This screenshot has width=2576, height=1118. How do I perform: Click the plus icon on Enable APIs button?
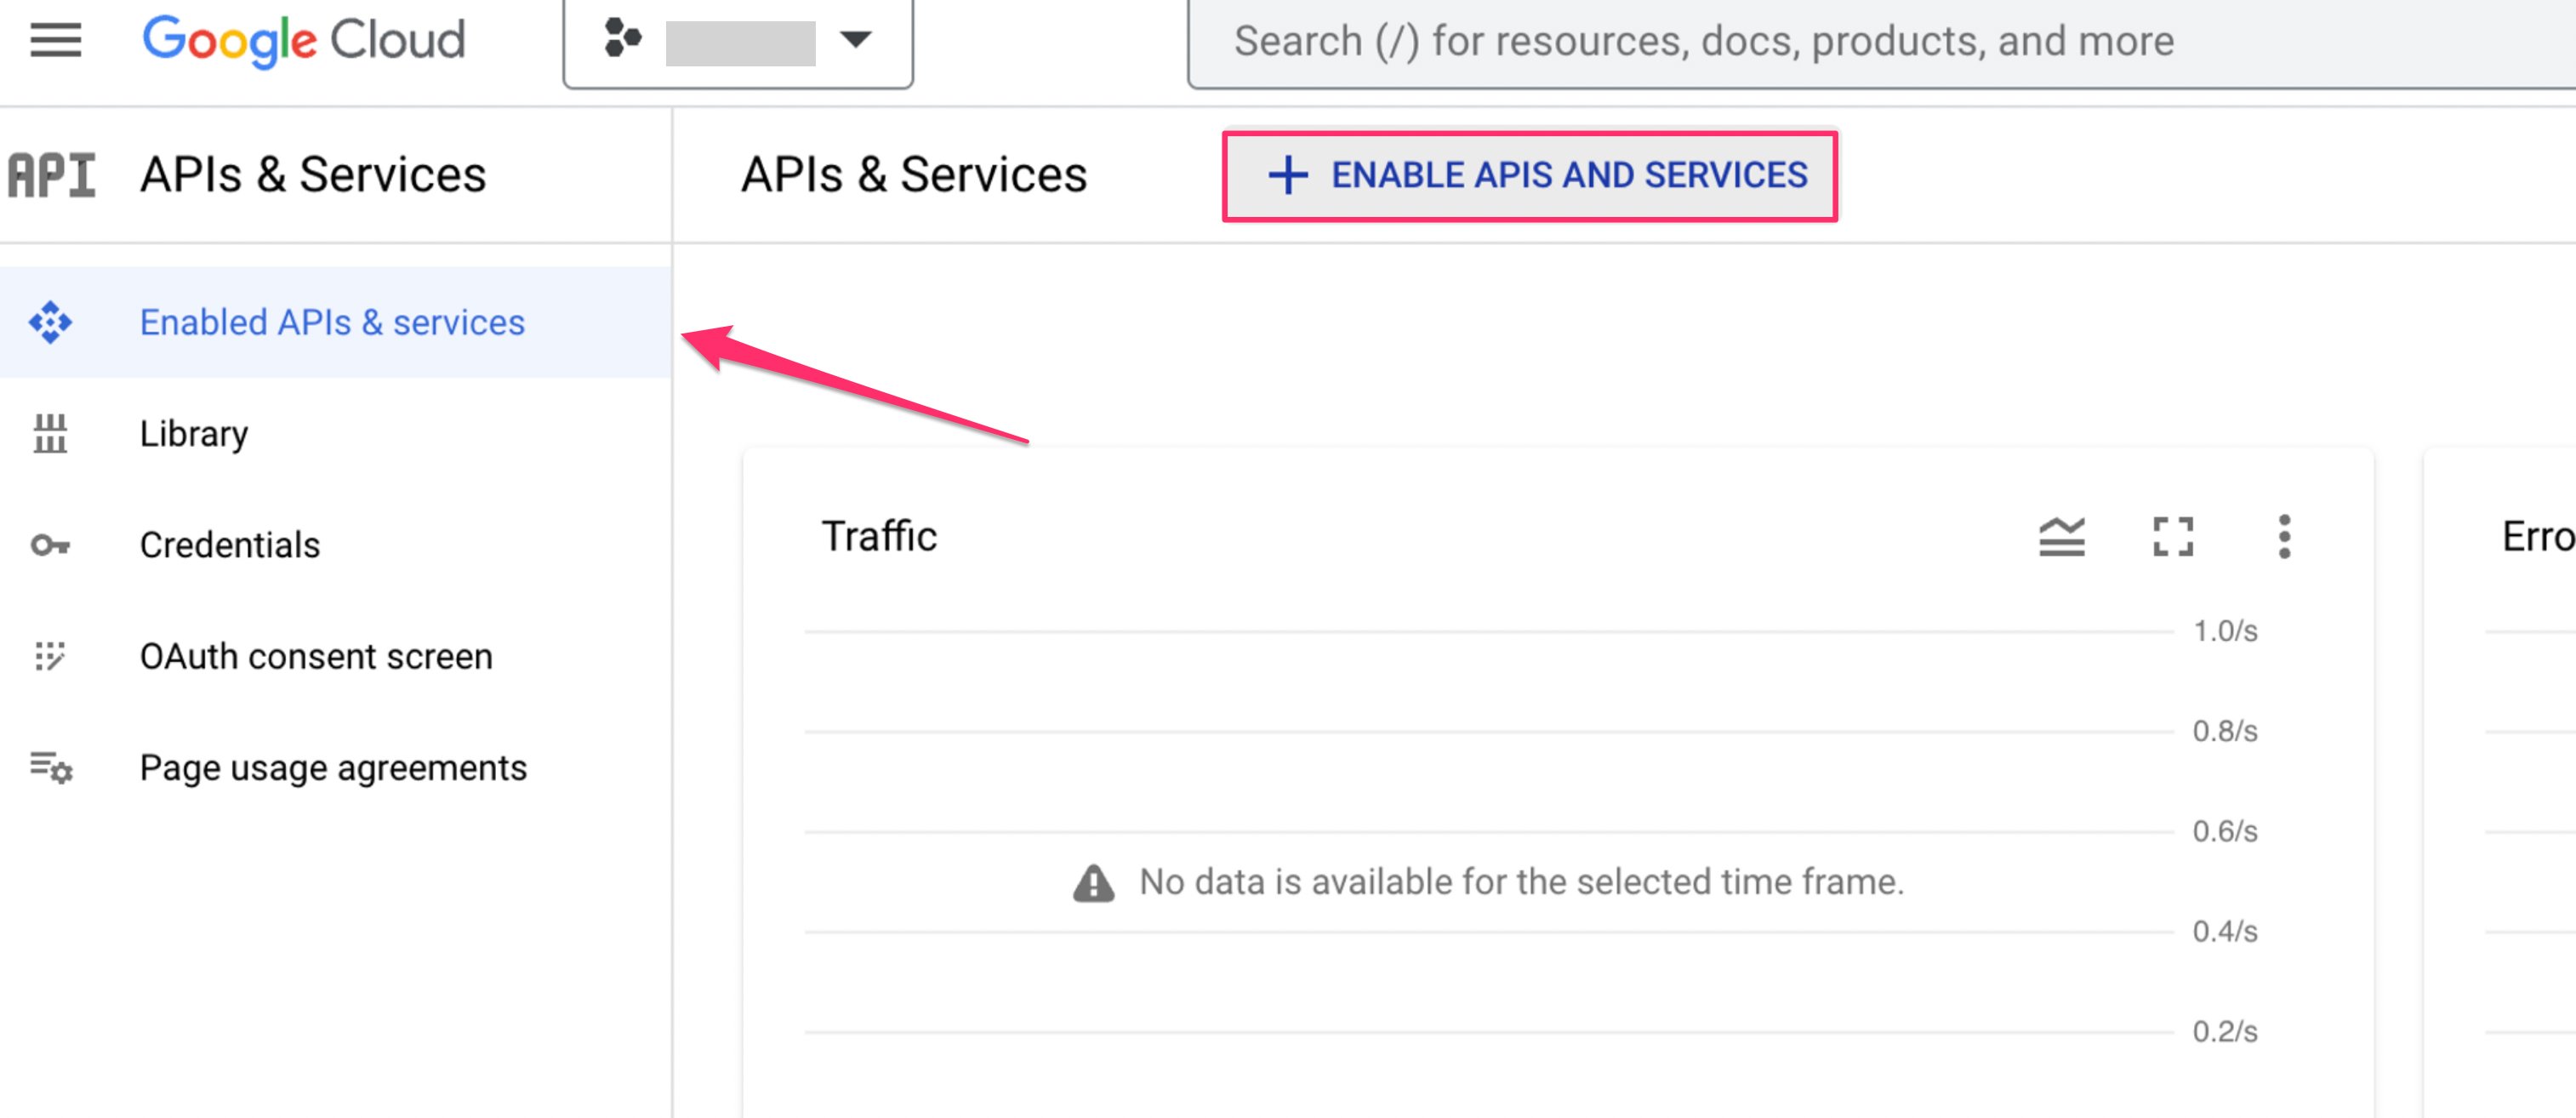pyautogui.click(x=1287, y=175)
